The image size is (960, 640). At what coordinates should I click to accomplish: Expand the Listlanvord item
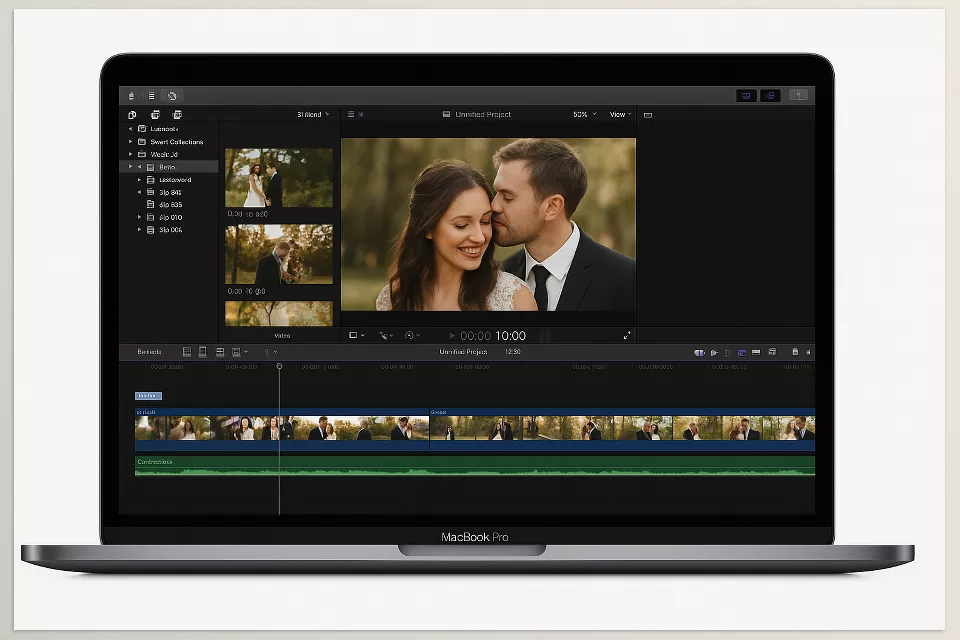(x=140, y=180)
